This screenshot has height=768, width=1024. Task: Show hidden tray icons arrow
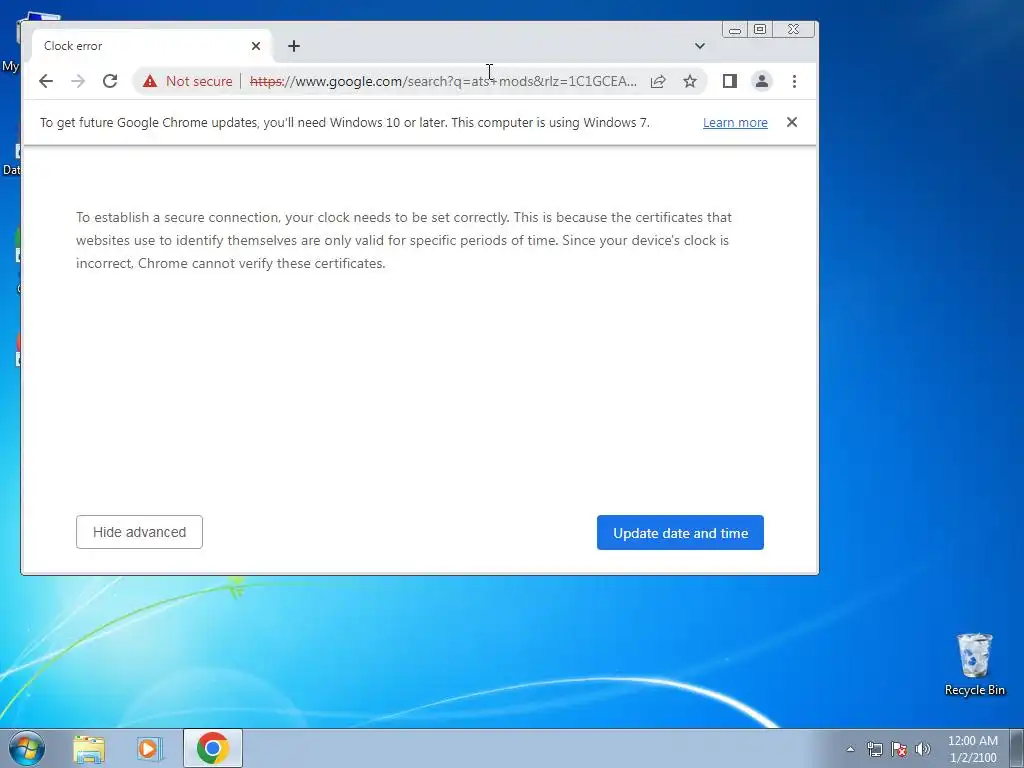(x=850, y=749)
